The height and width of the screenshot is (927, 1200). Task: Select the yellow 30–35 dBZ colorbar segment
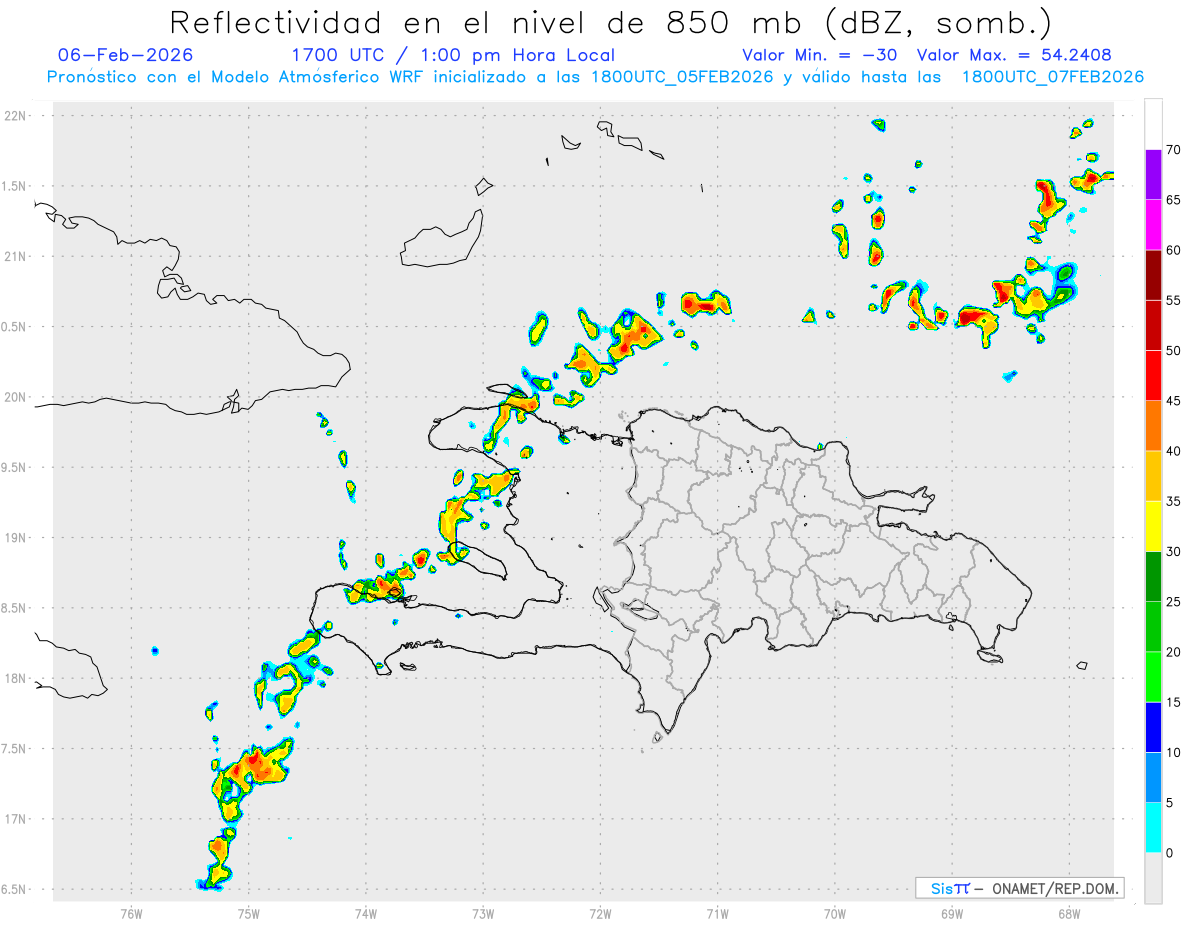click(1153, 526)
